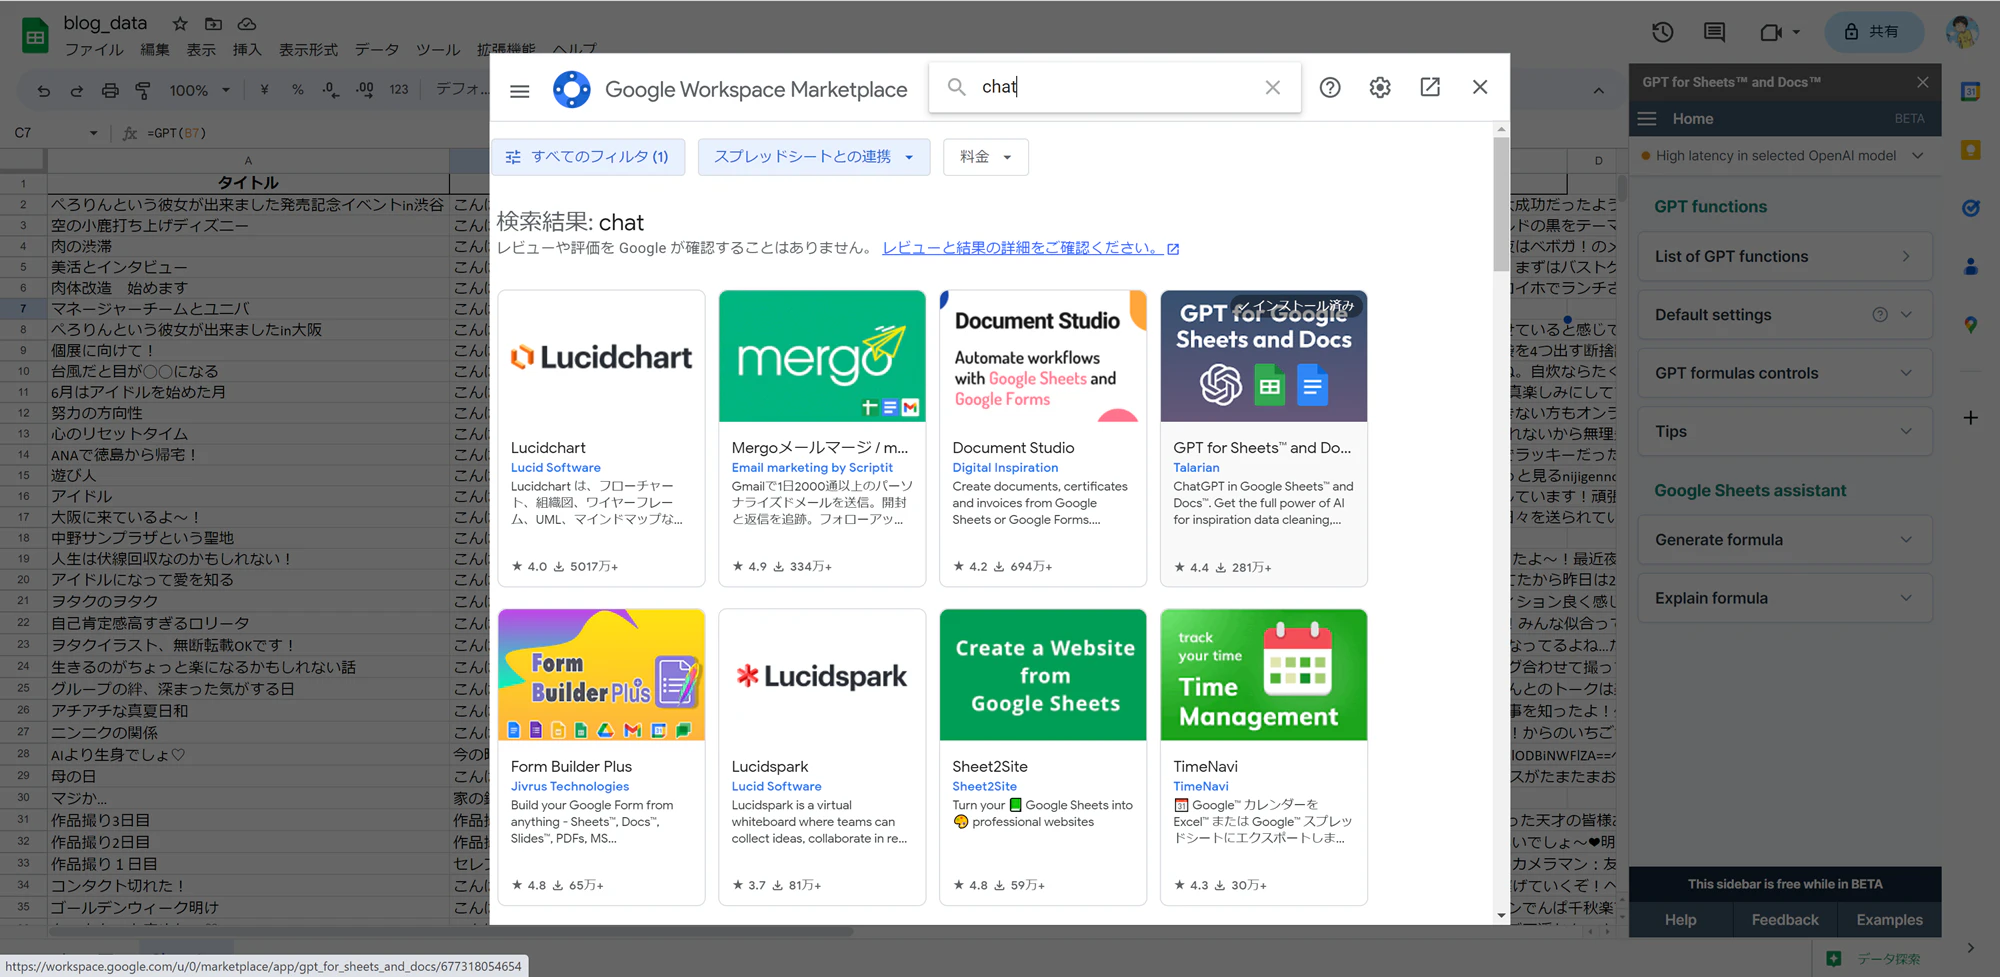Screen dimensions: 2000x977
Task: Open the Marketplace hamburger menu
Action: (x=519, y=89)
